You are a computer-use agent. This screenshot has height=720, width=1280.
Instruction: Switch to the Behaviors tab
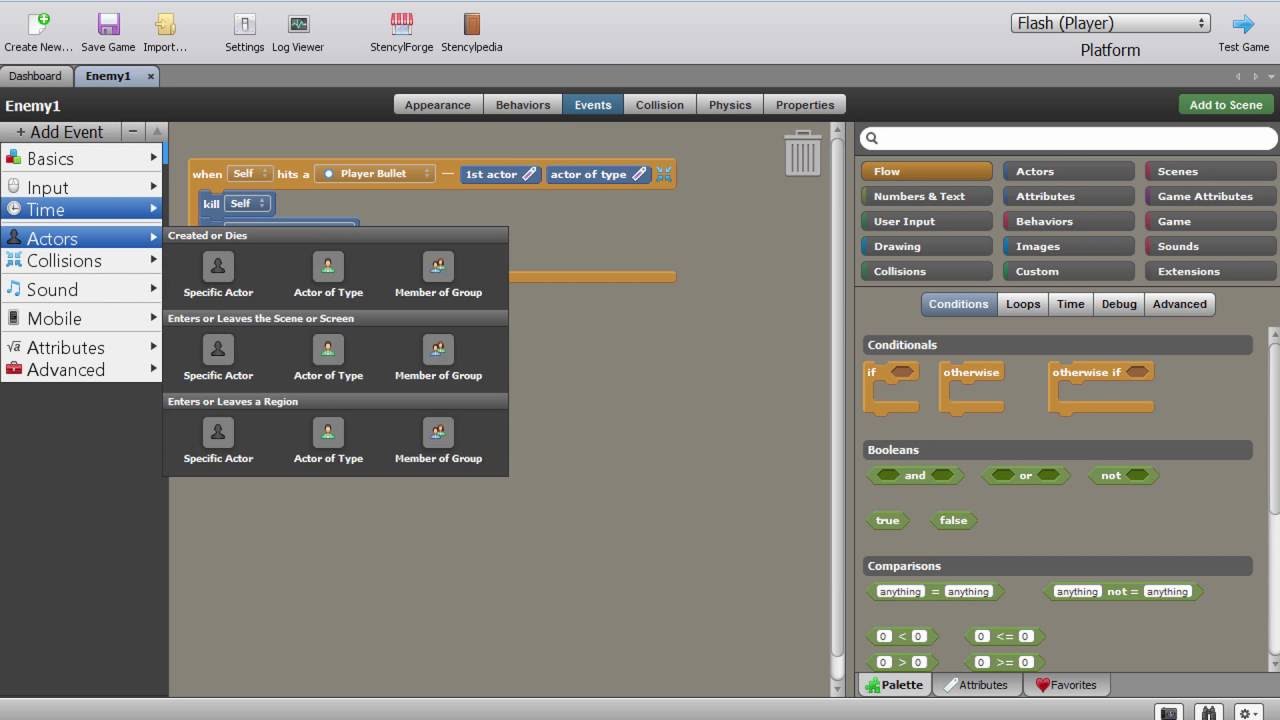point(523,105)
